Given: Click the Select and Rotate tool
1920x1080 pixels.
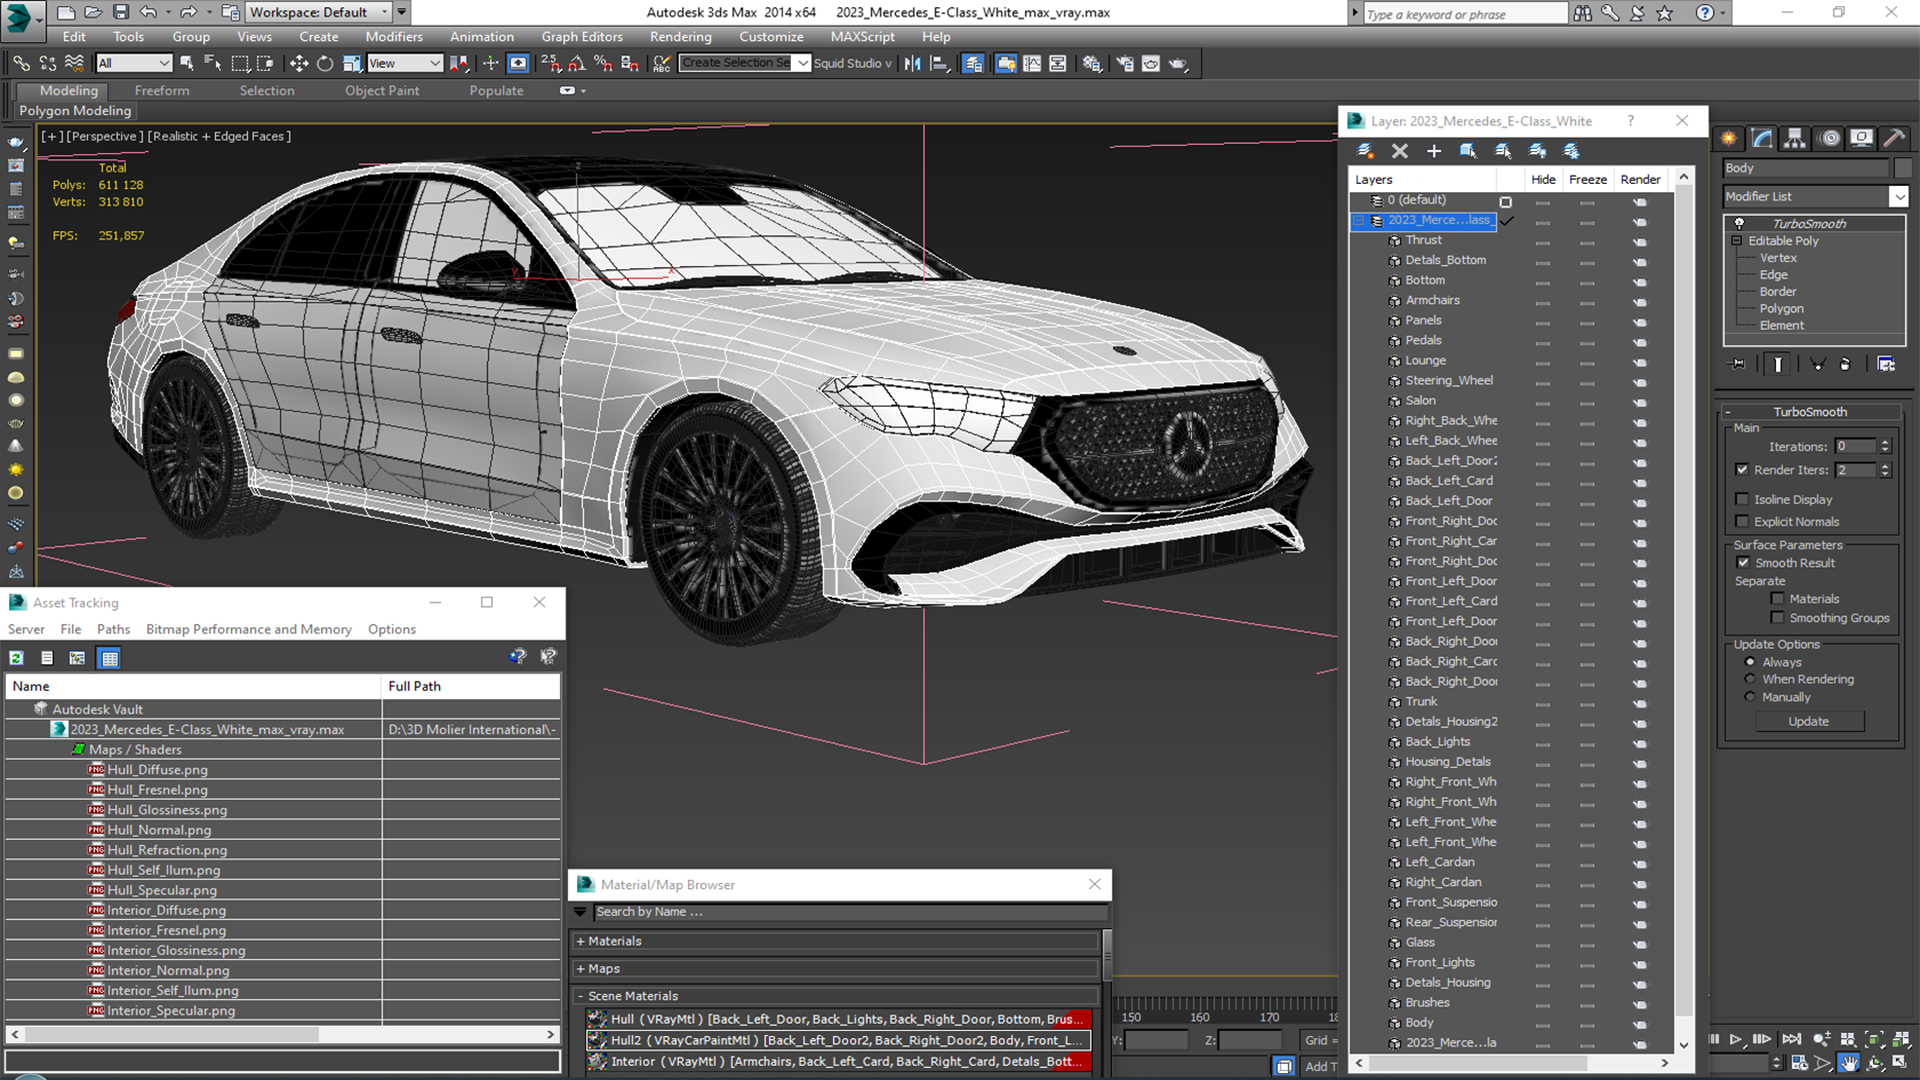Looking at the screenshot, I should (x=324, y=63).
